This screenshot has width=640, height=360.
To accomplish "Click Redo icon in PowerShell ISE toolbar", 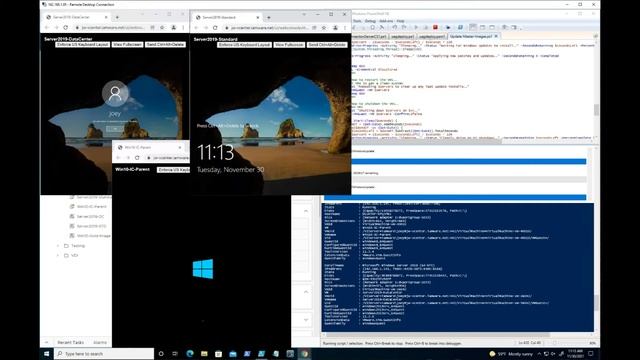I will (x=404, y=27).
